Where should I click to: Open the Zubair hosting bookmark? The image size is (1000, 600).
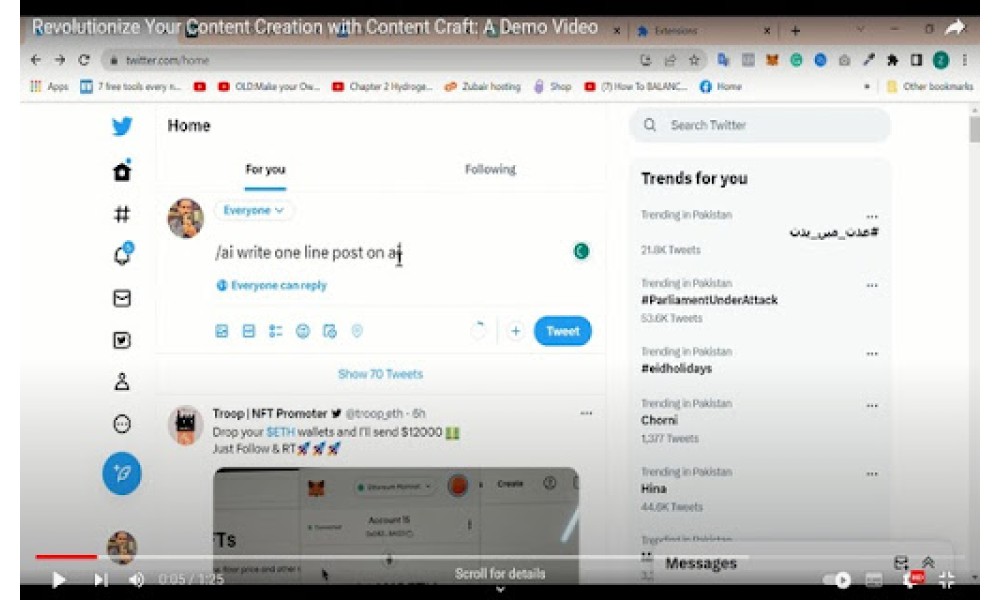[483, 86]
